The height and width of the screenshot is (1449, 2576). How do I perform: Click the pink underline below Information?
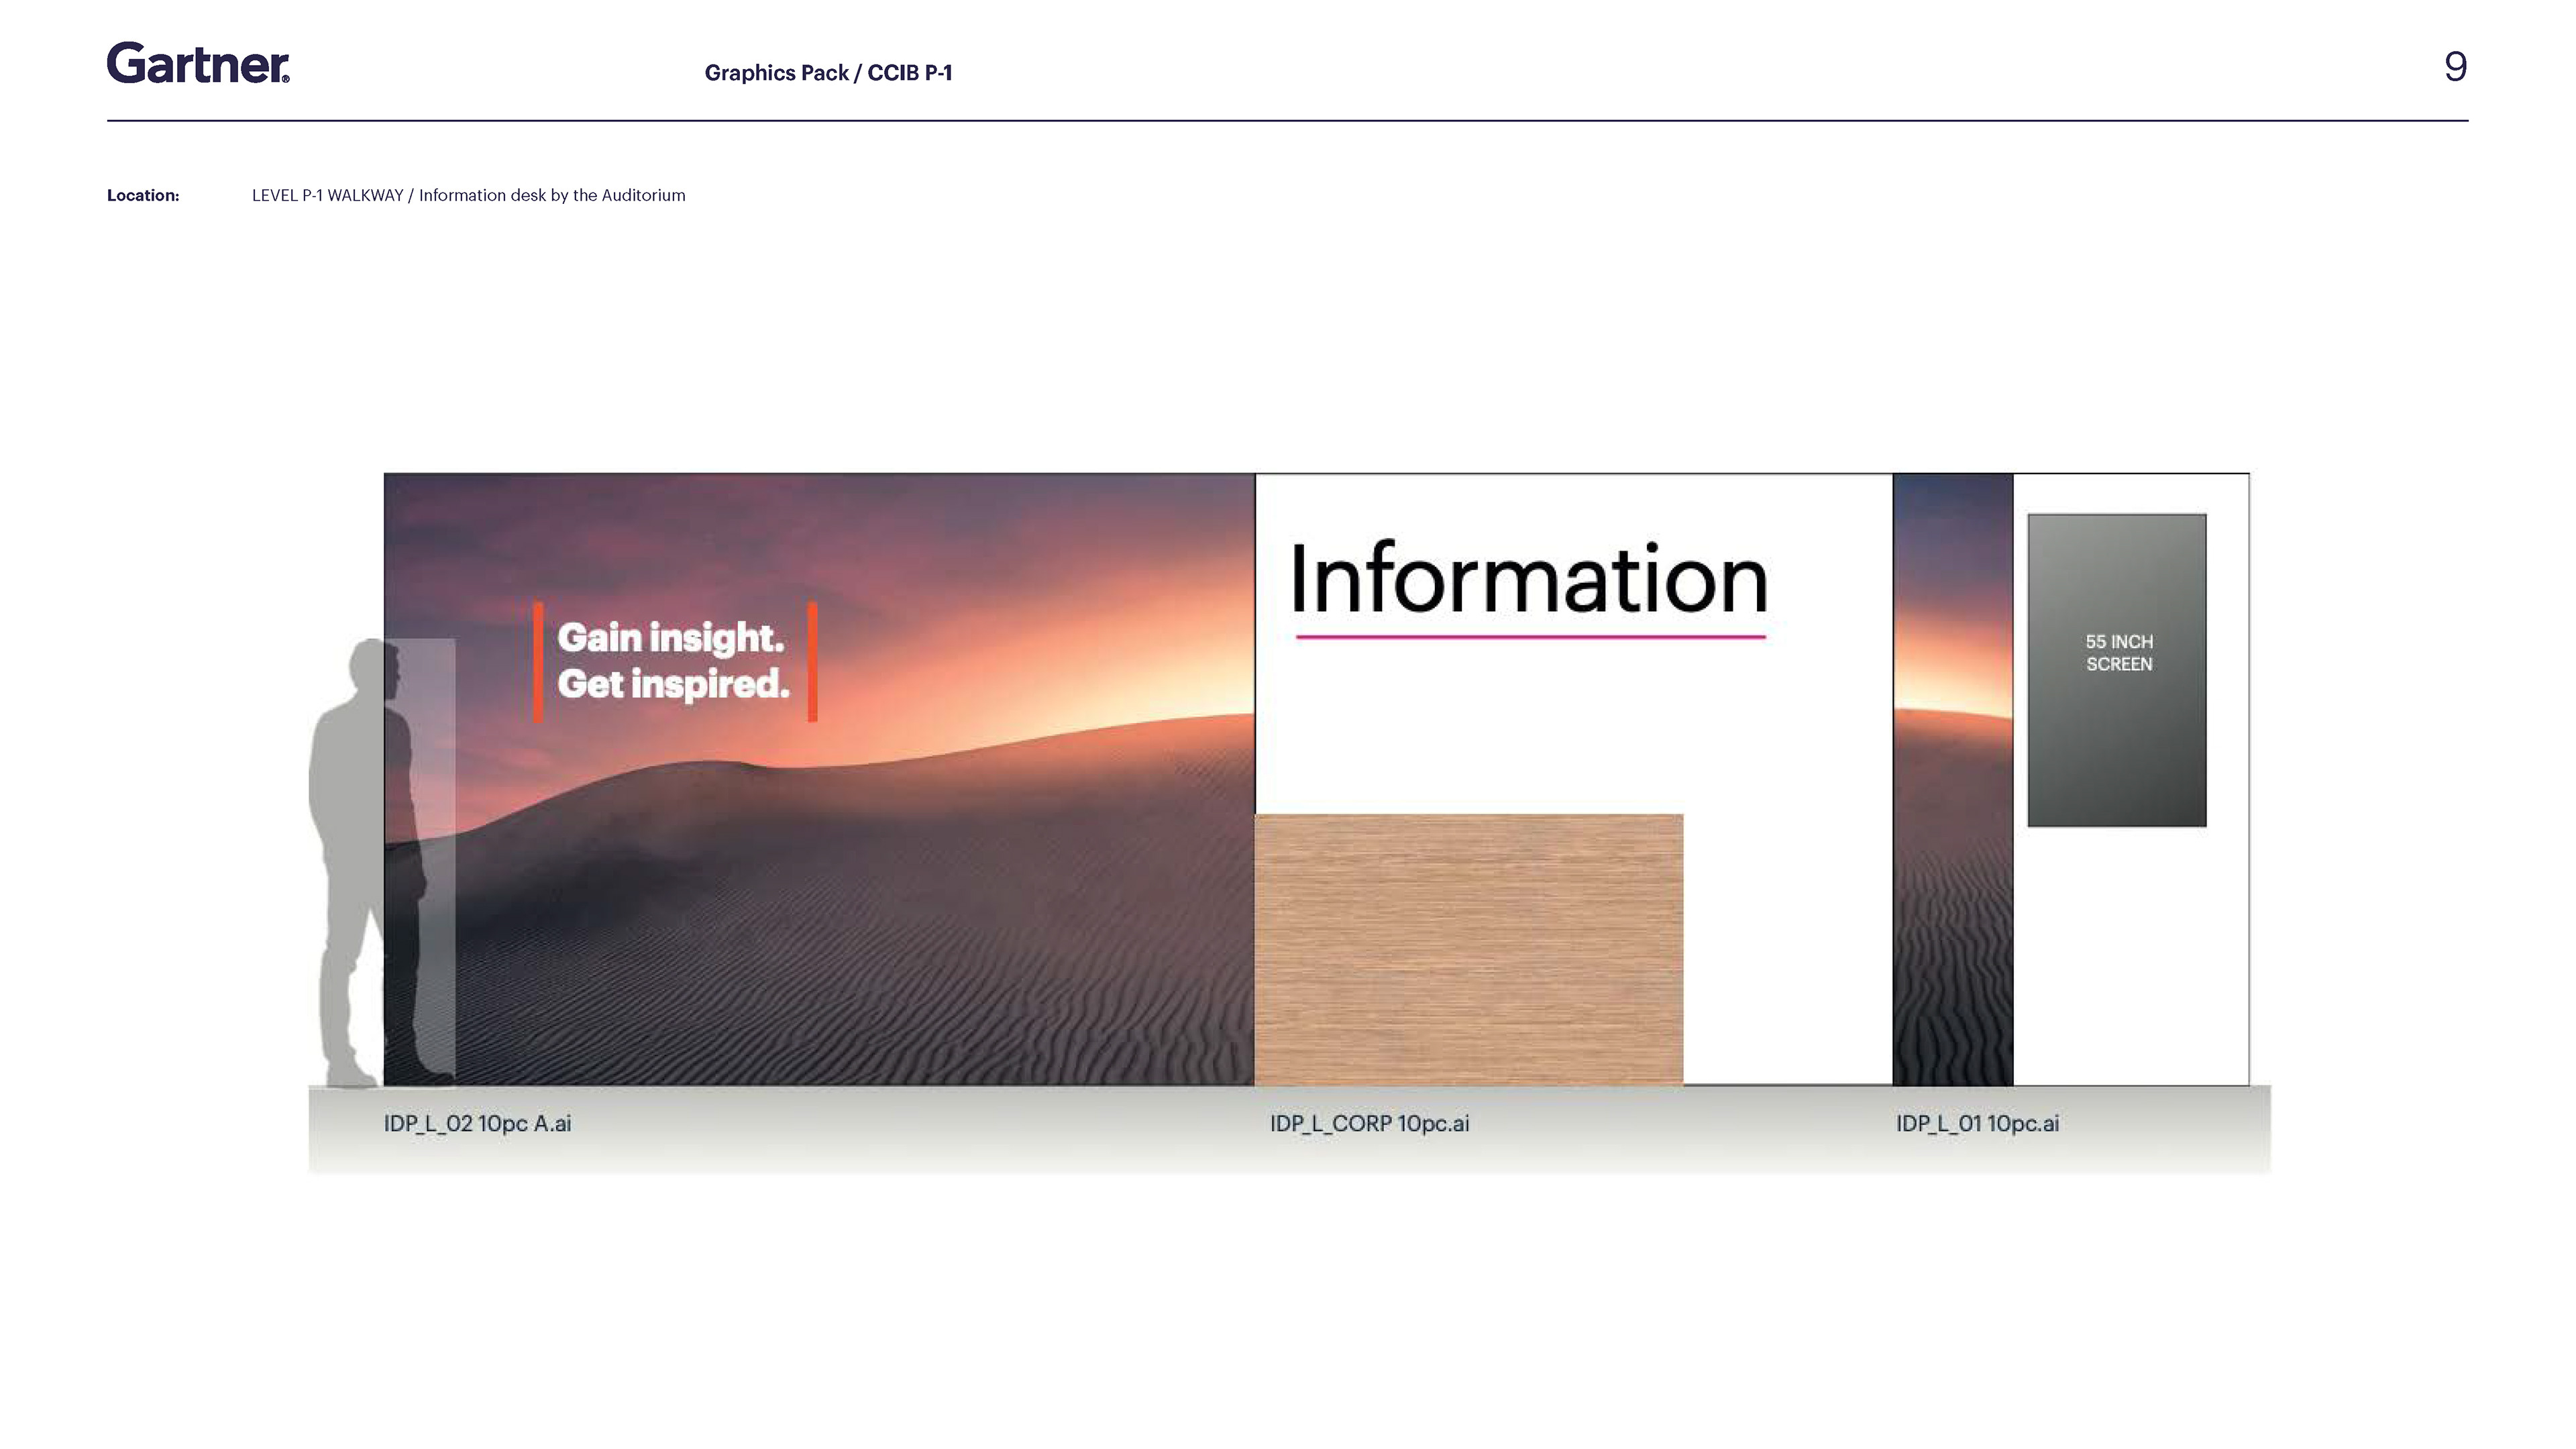click(x=1530, y=636)
